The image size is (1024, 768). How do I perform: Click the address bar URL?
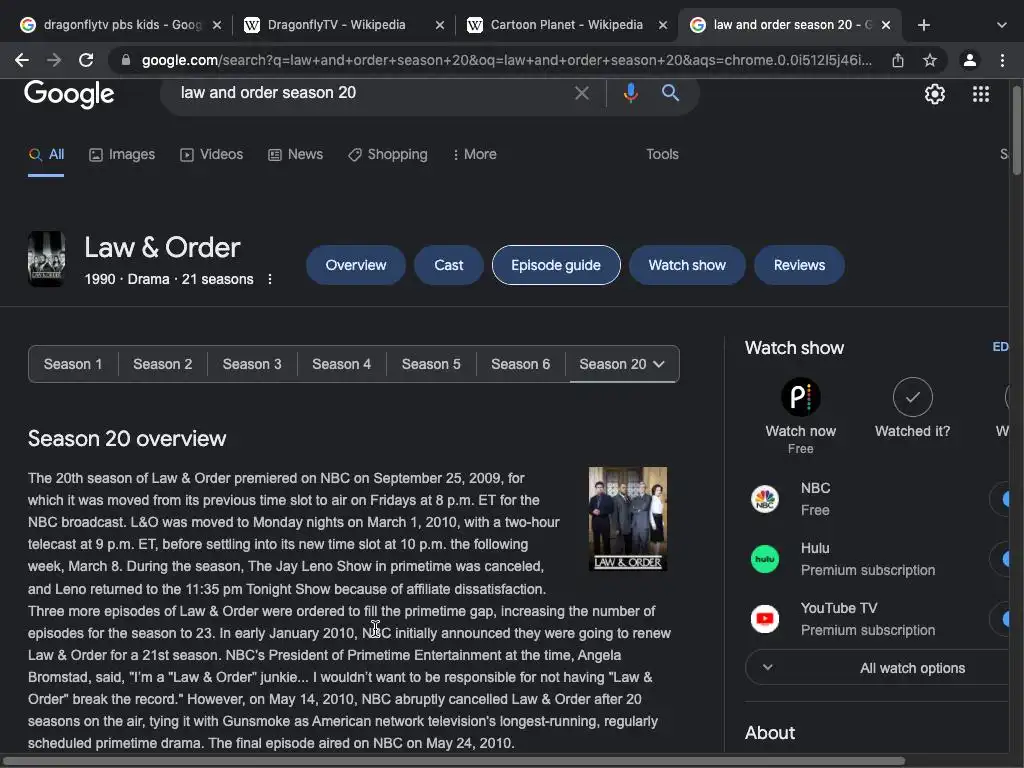tap(507, 60)
